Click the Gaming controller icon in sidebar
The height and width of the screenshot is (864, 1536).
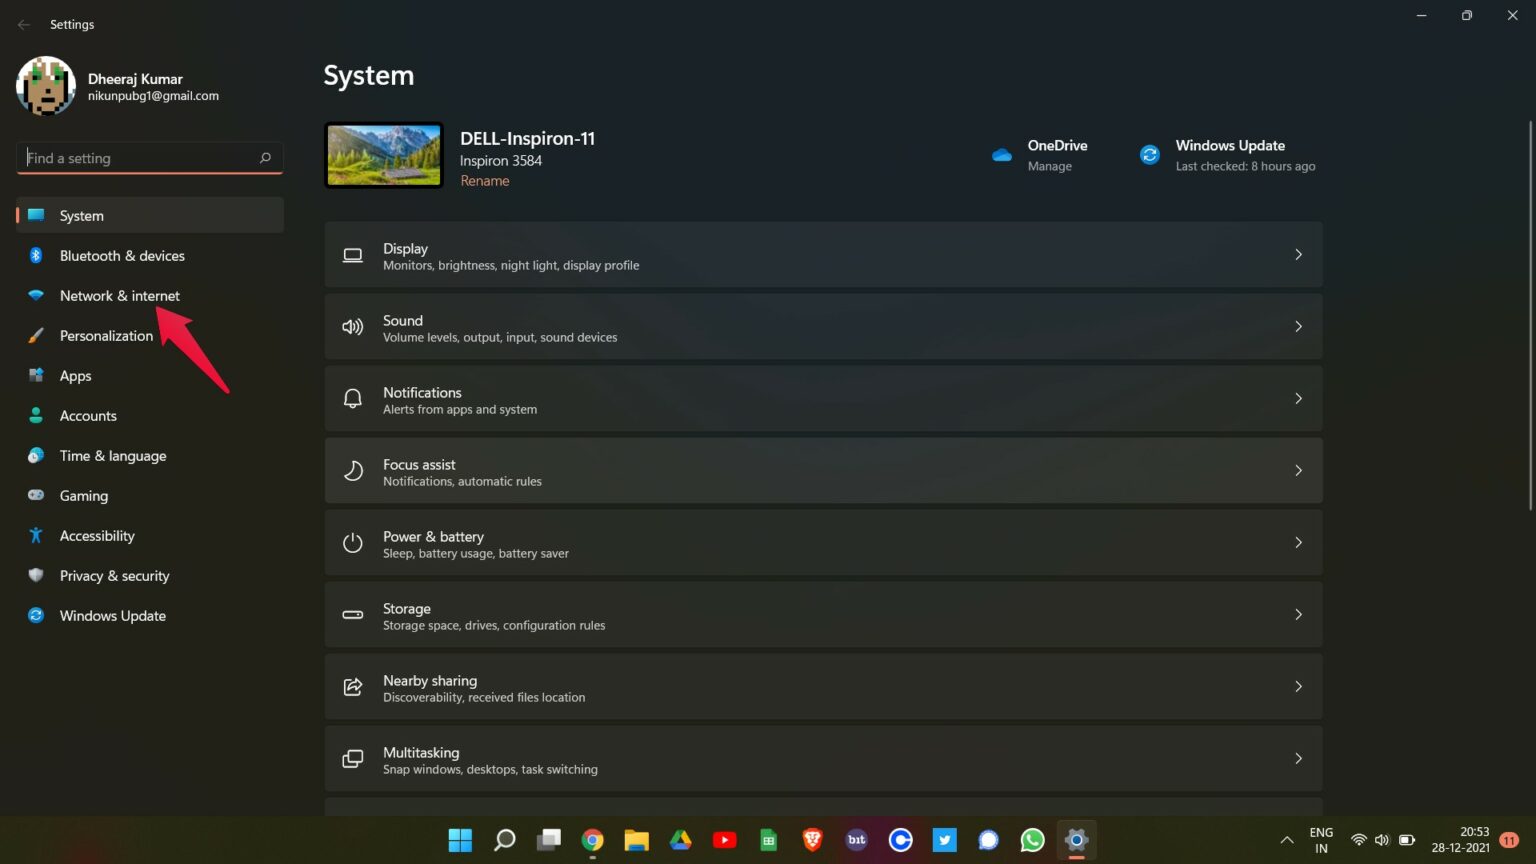36,496
